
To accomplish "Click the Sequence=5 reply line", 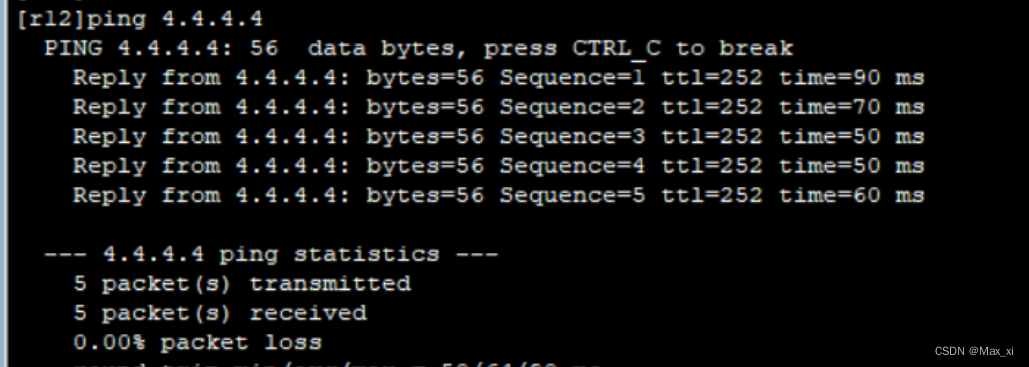I will click(x=498, y=196).
